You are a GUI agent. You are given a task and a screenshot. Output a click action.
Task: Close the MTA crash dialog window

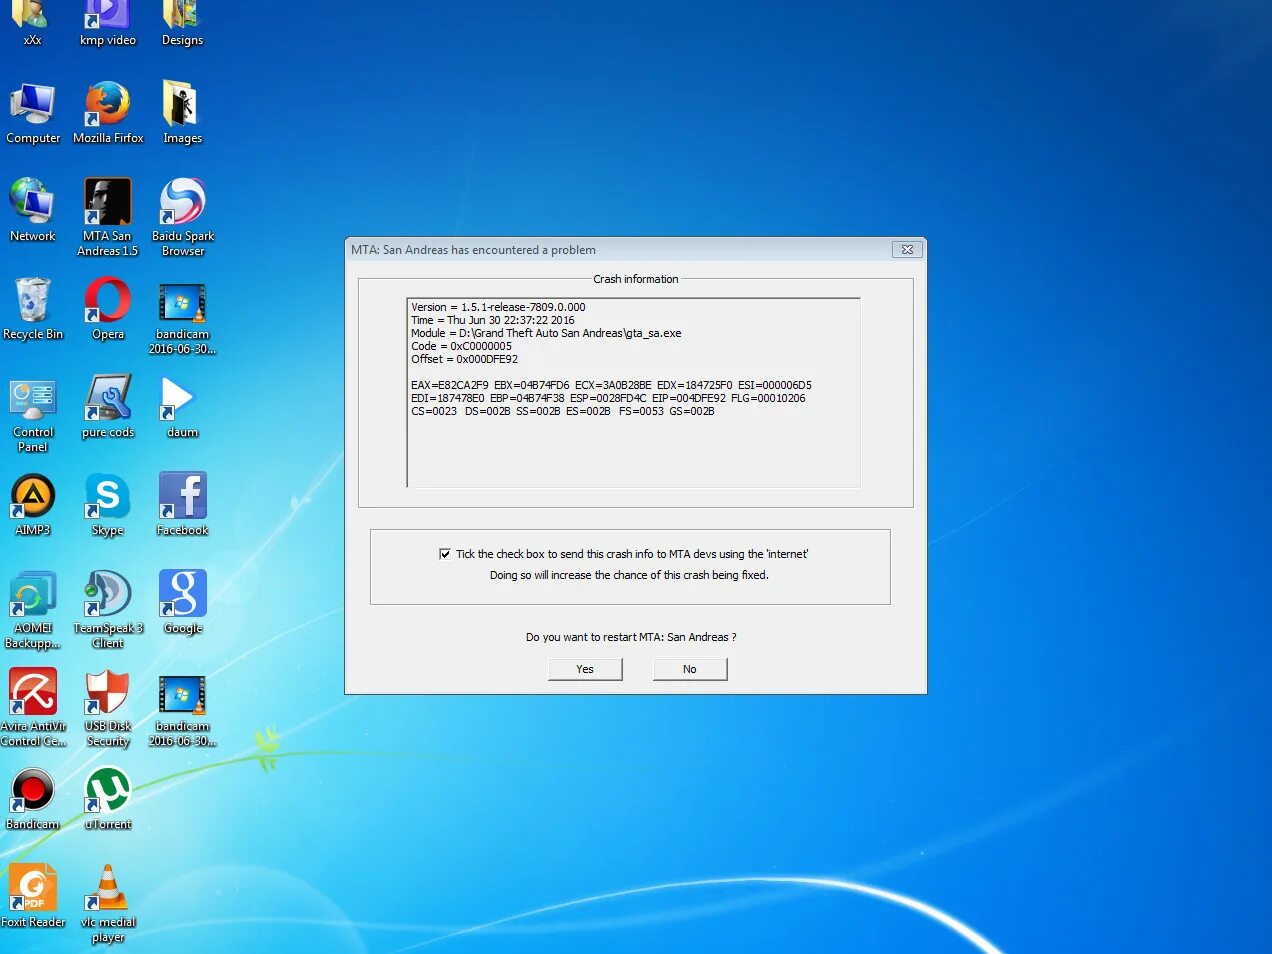point(907,250)
